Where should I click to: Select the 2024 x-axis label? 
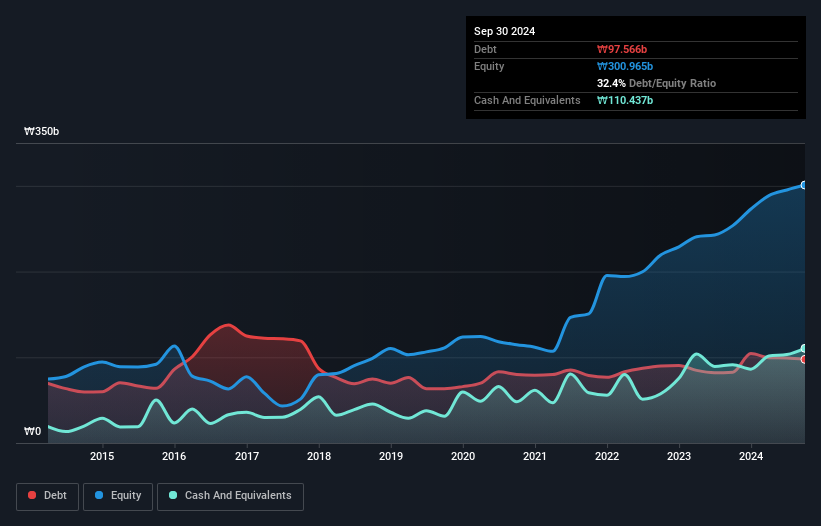coord(751,456)
